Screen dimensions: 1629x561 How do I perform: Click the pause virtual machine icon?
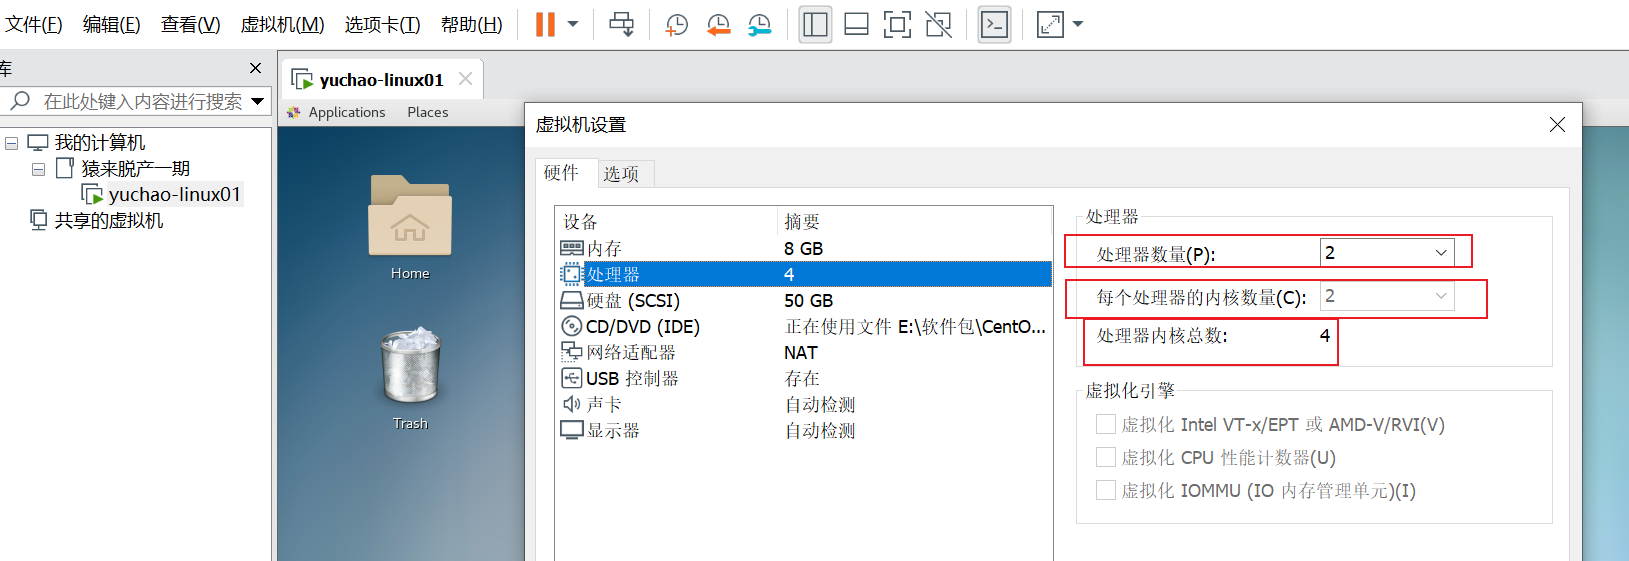[x=545, y=25]
